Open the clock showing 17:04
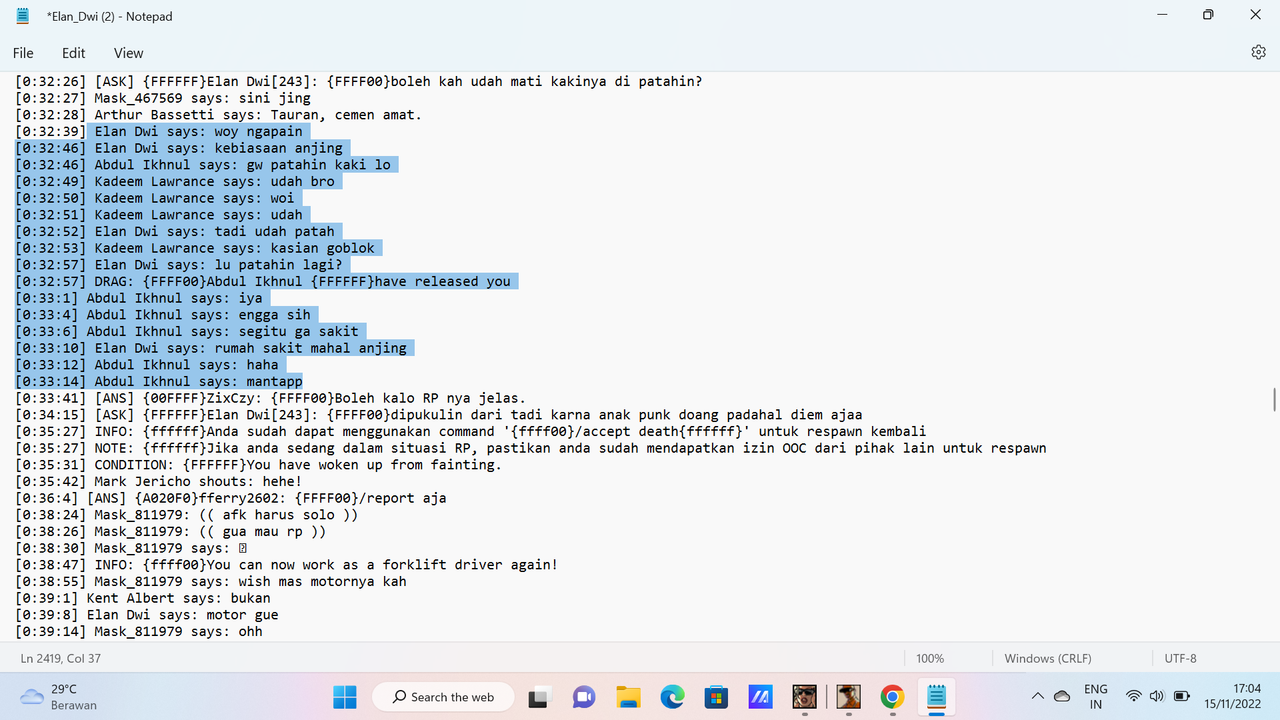Image resolution: width=1280 pixels, height=720 pixels. pyautogui.click(x=1234, y=696)
